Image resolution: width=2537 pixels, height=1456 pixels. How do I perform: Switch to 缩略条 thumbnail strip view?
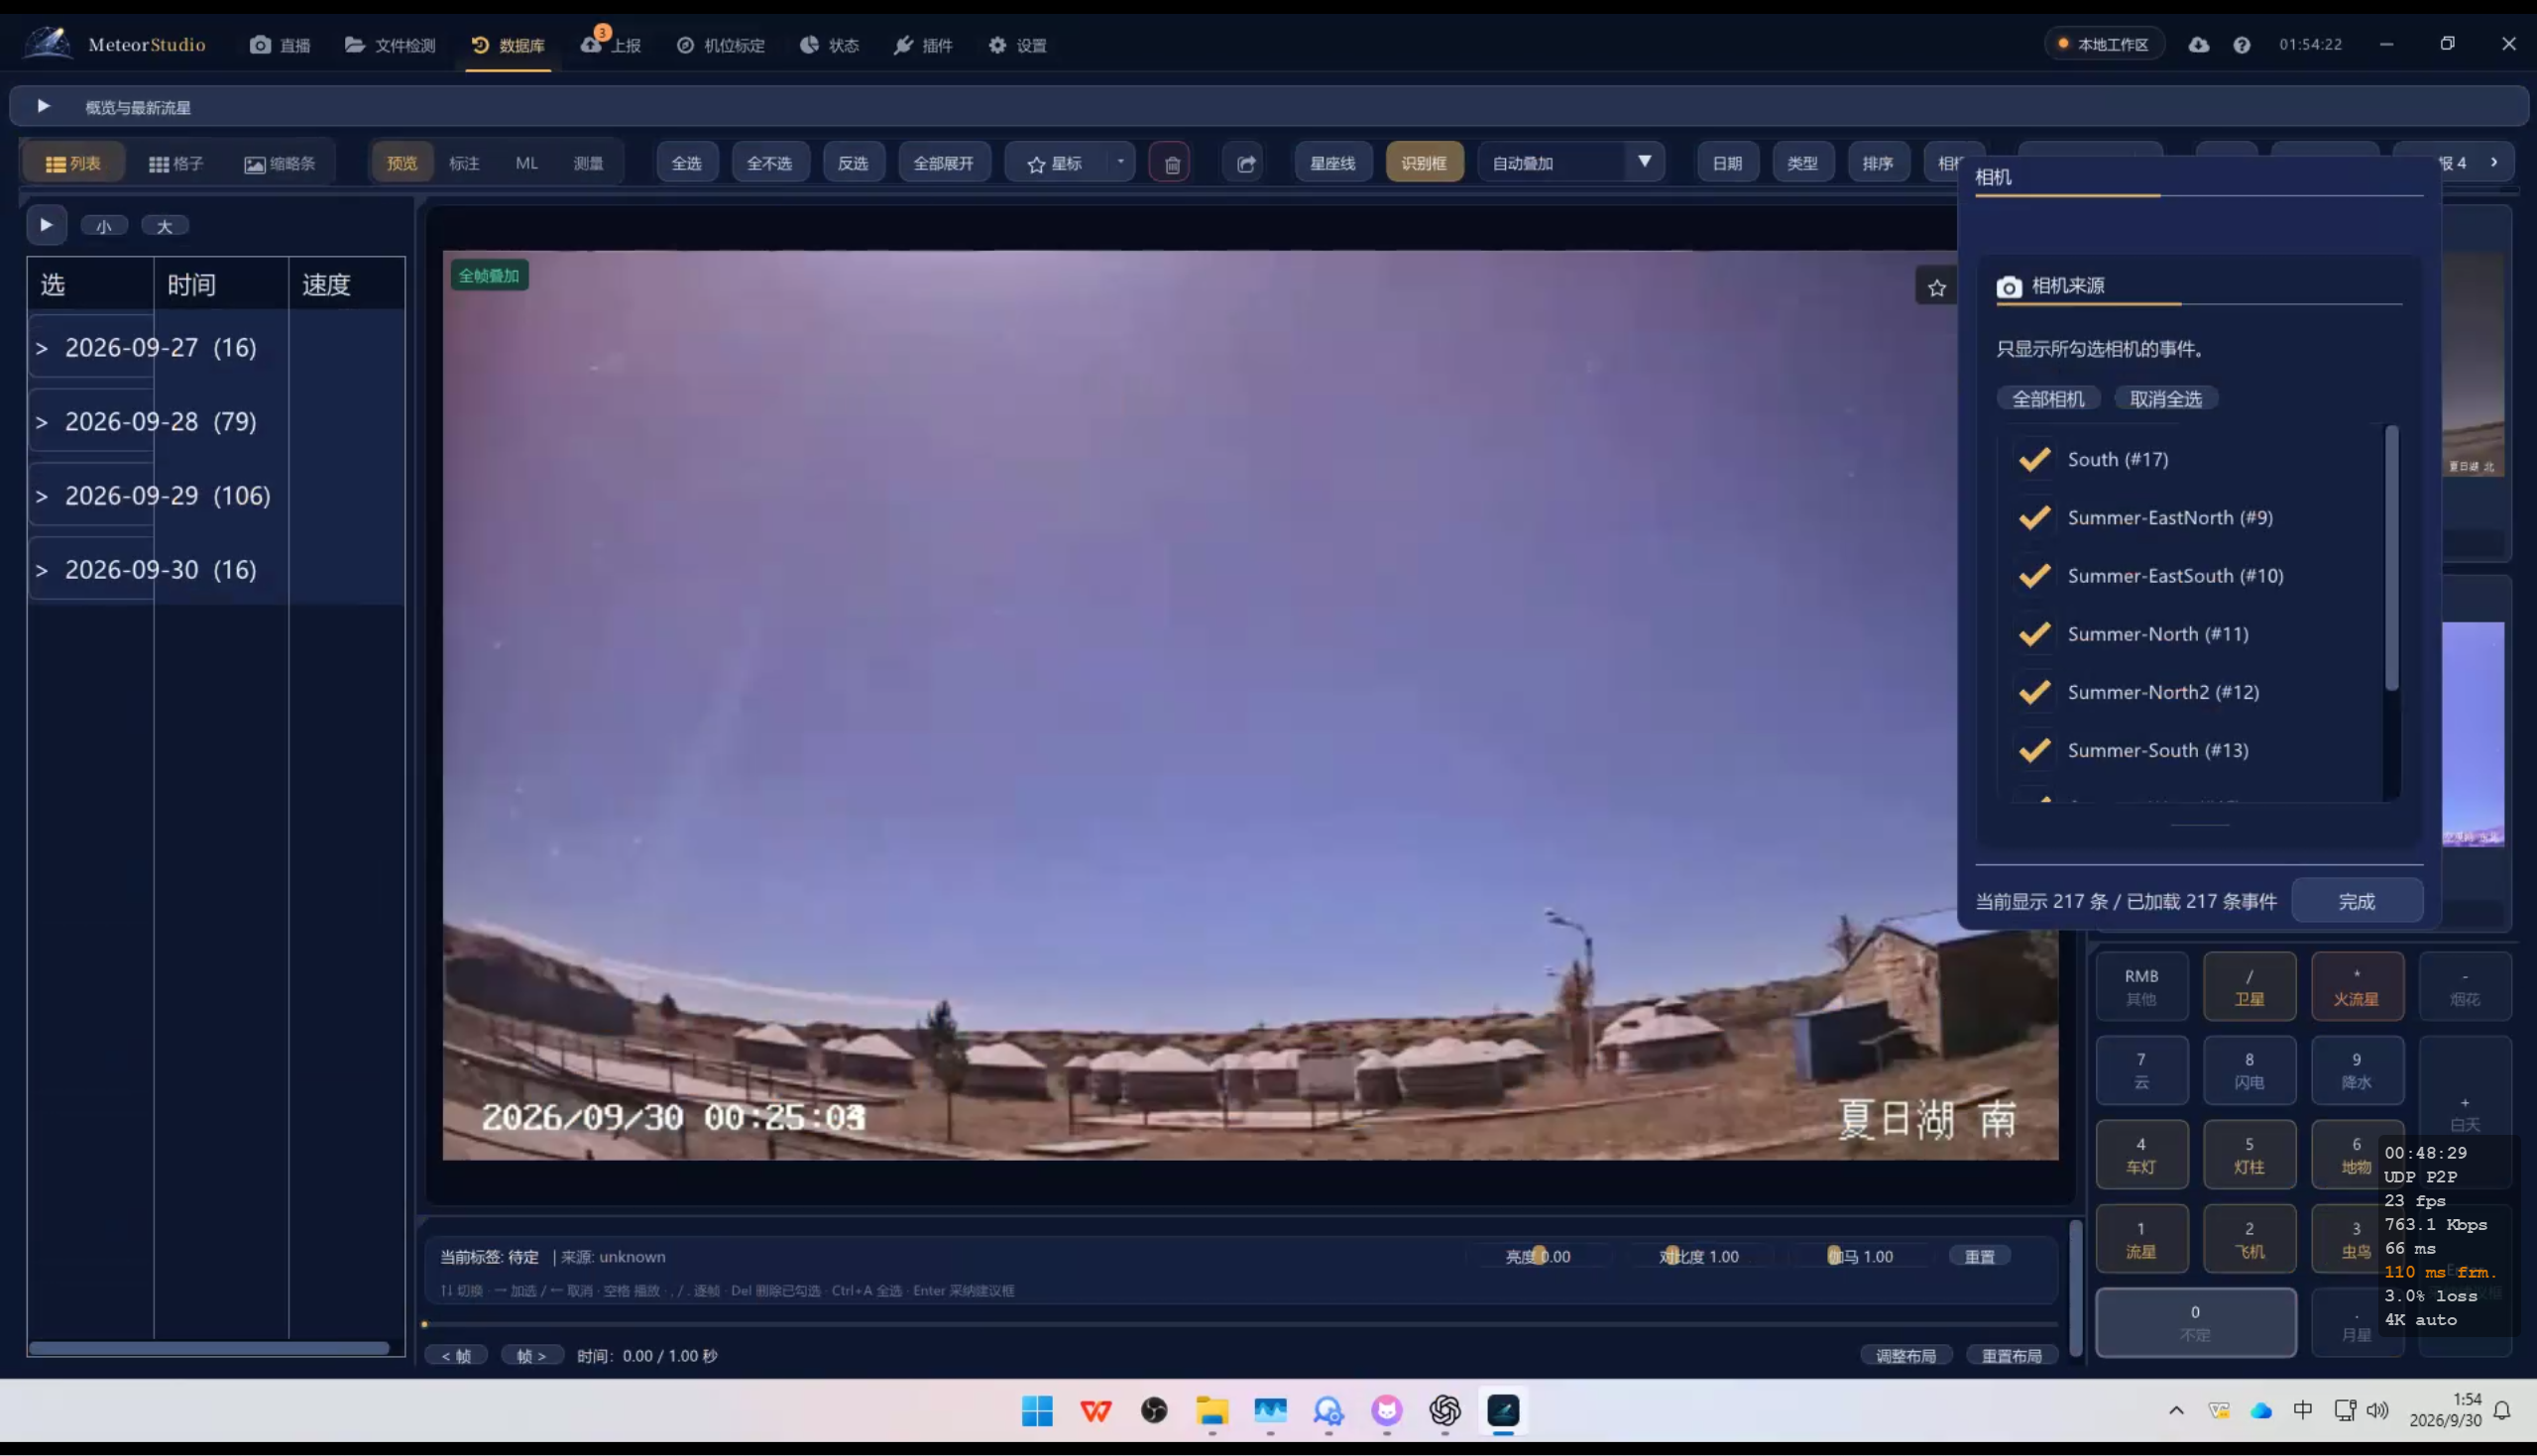click(x=280, y=163)
